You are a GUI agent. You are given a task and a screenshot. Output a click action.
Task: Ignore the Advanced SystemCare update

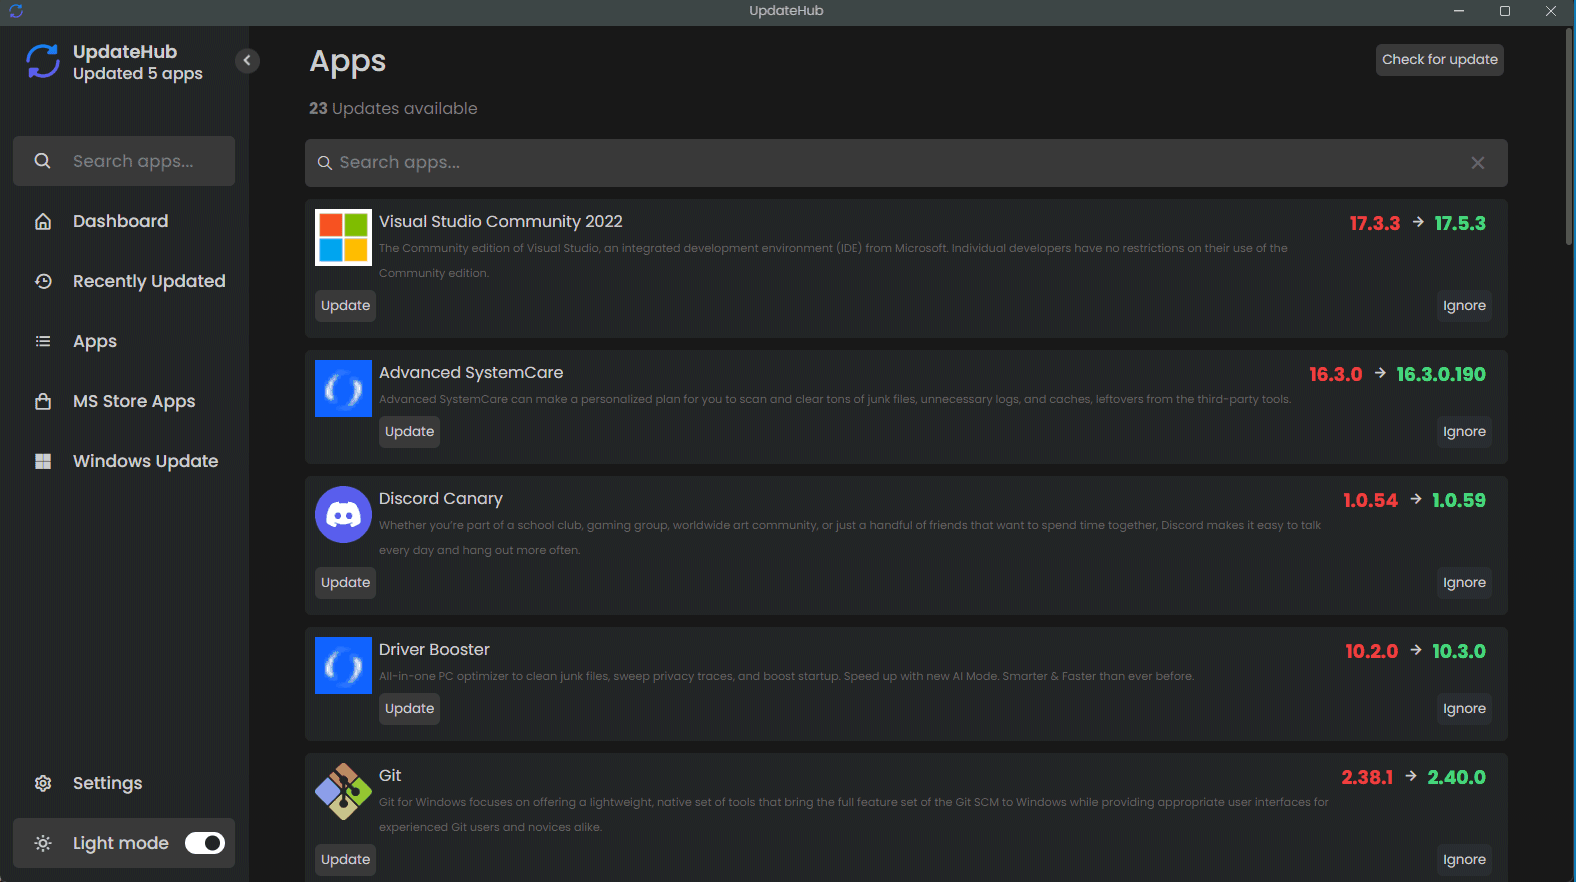pos(1464,432)
